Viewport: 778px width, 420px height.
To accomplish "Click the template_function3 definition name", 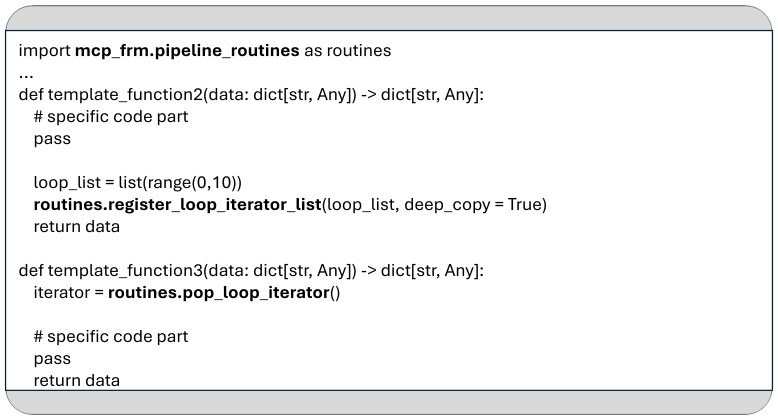I will point(126,271).
